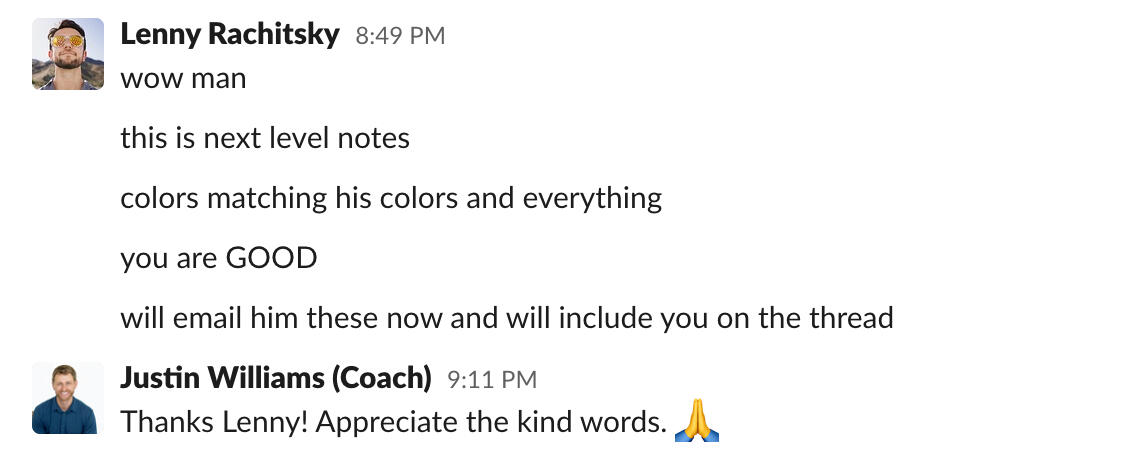This screenshot has width=1126, height=470.
Task: Open Lenny Rachitsky's profile via his name
Action: pos(230,35)
